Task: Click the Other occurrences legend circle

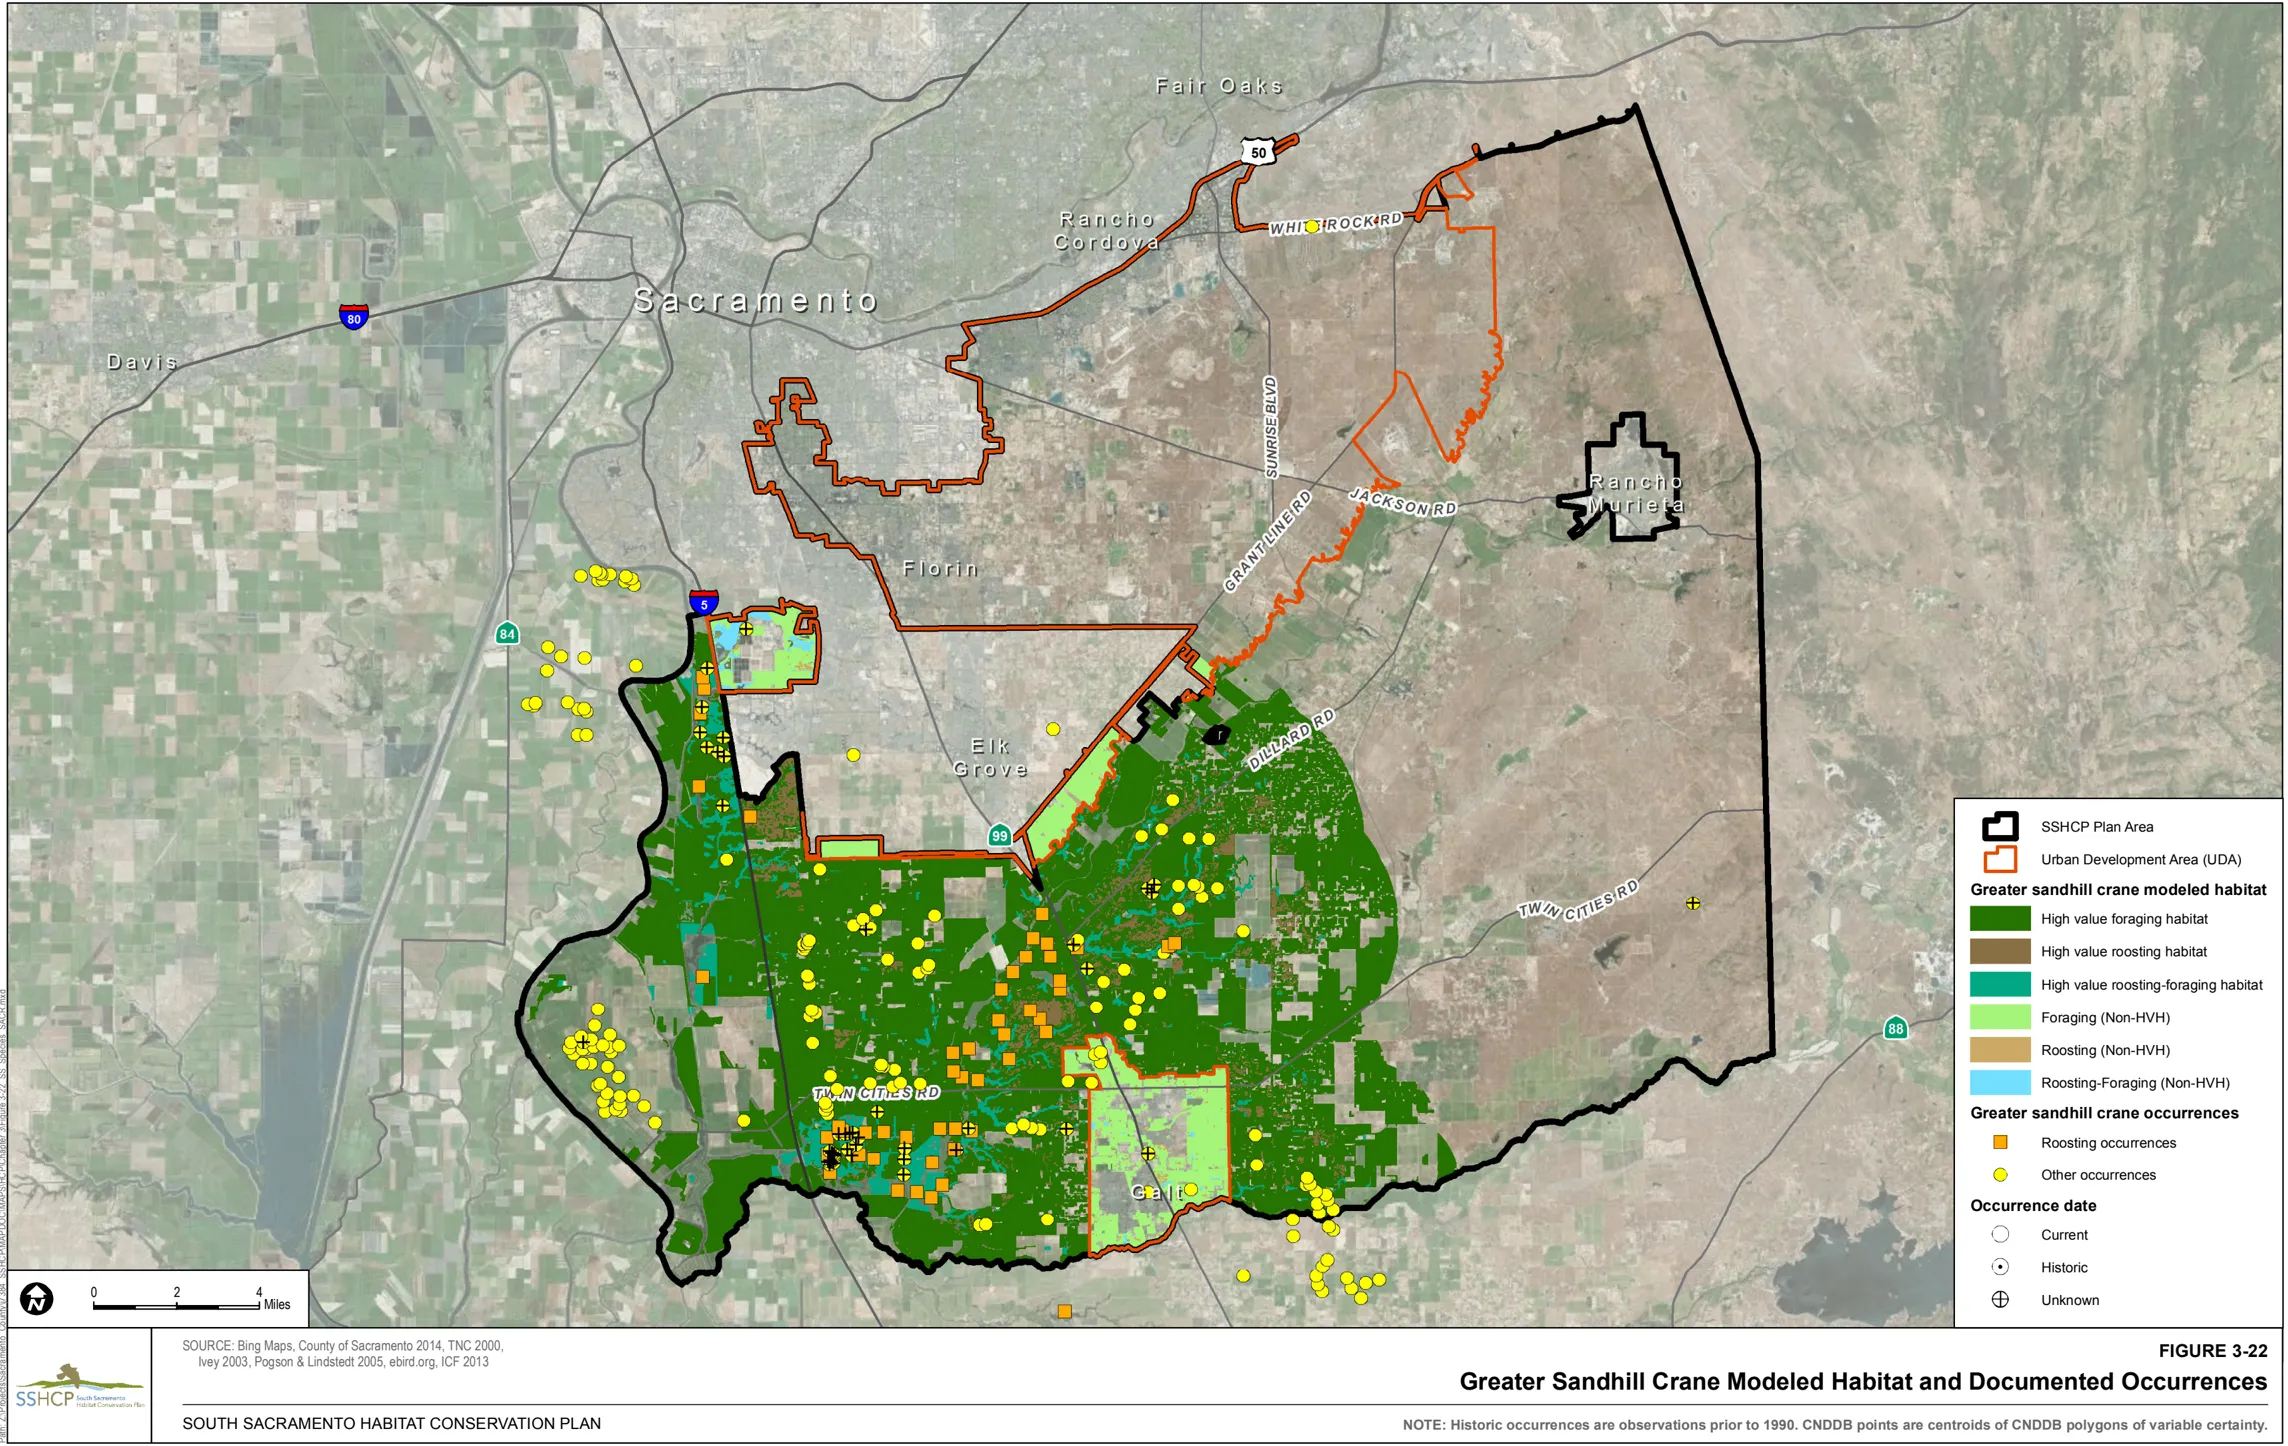Action: pos(2000,1175)
